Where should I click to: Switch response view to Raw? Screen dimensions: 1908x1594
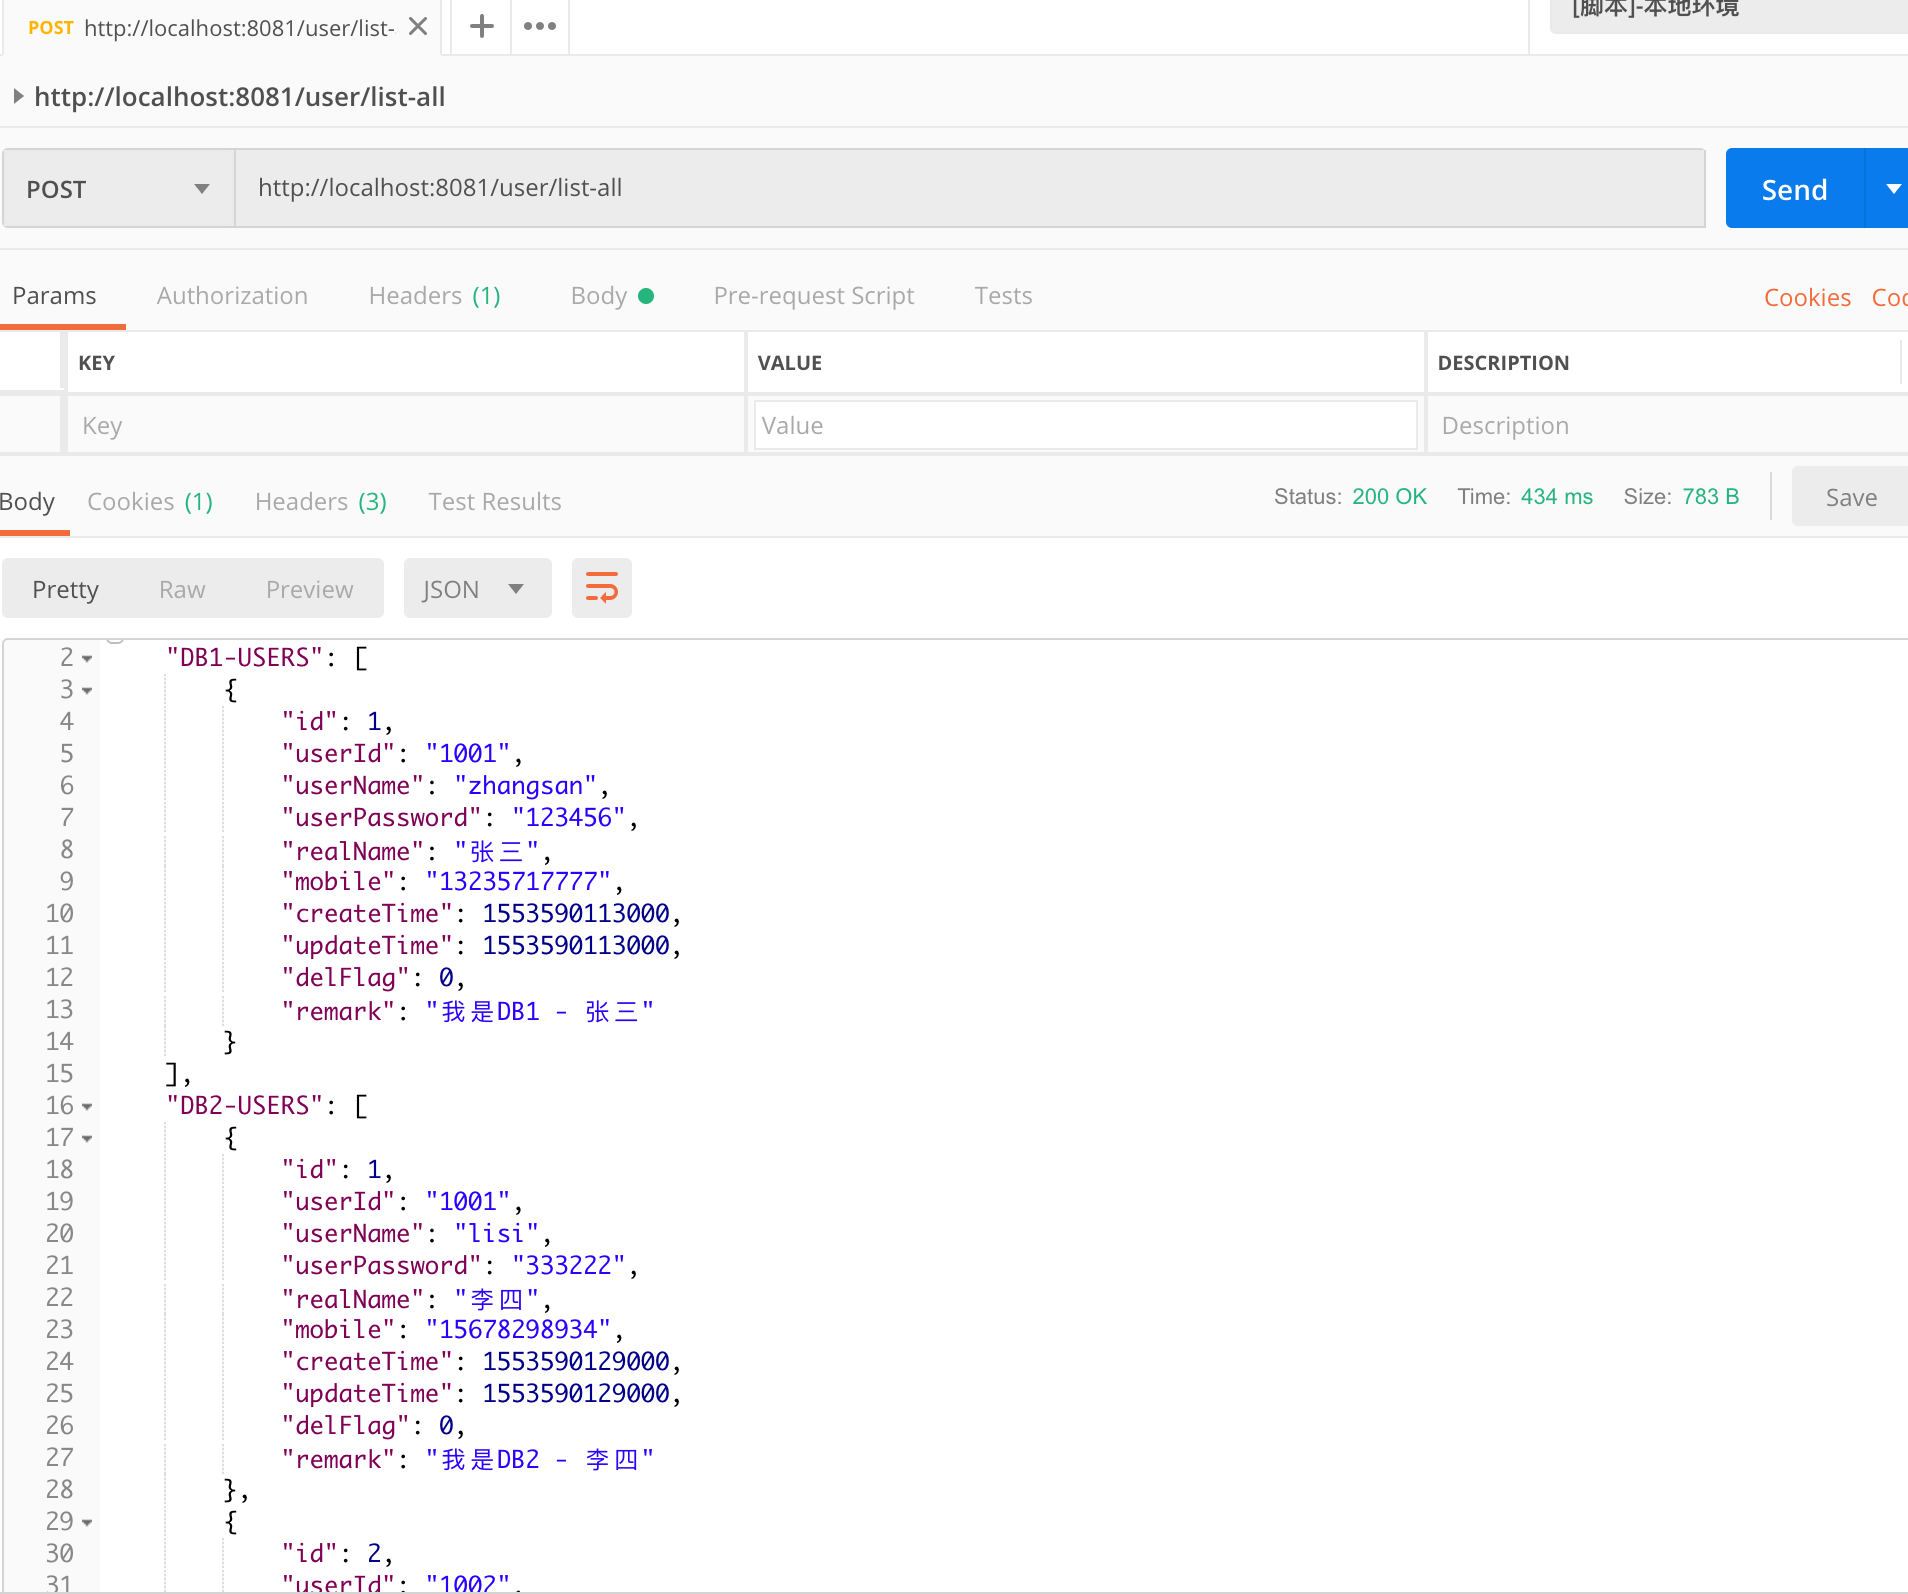(x=182, y=589)
